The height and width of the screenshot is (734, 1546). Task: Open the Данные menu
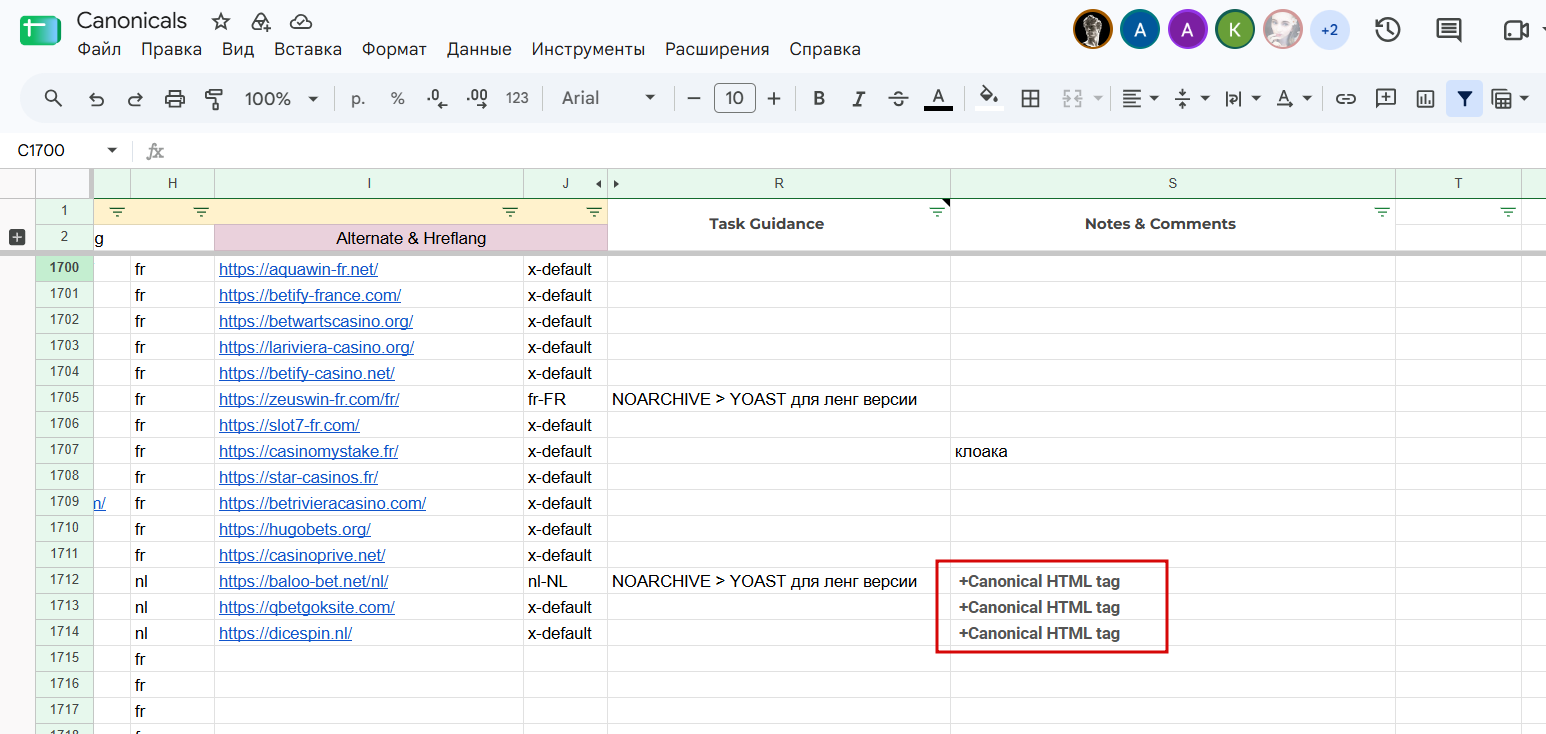pyautogui.click(x=479, y=49)
